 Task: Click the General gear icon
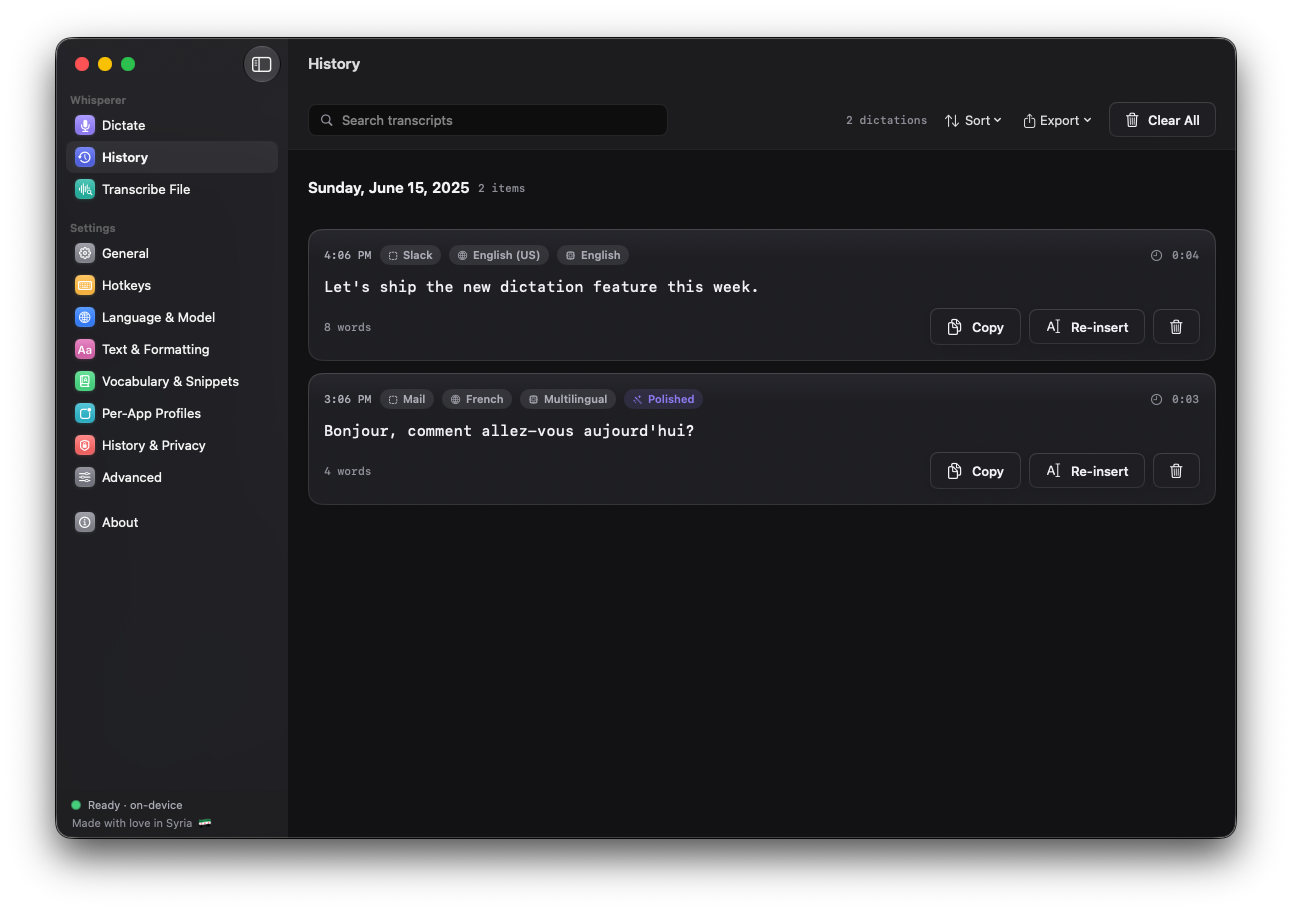pyautogui.click(x=85, y=253)
